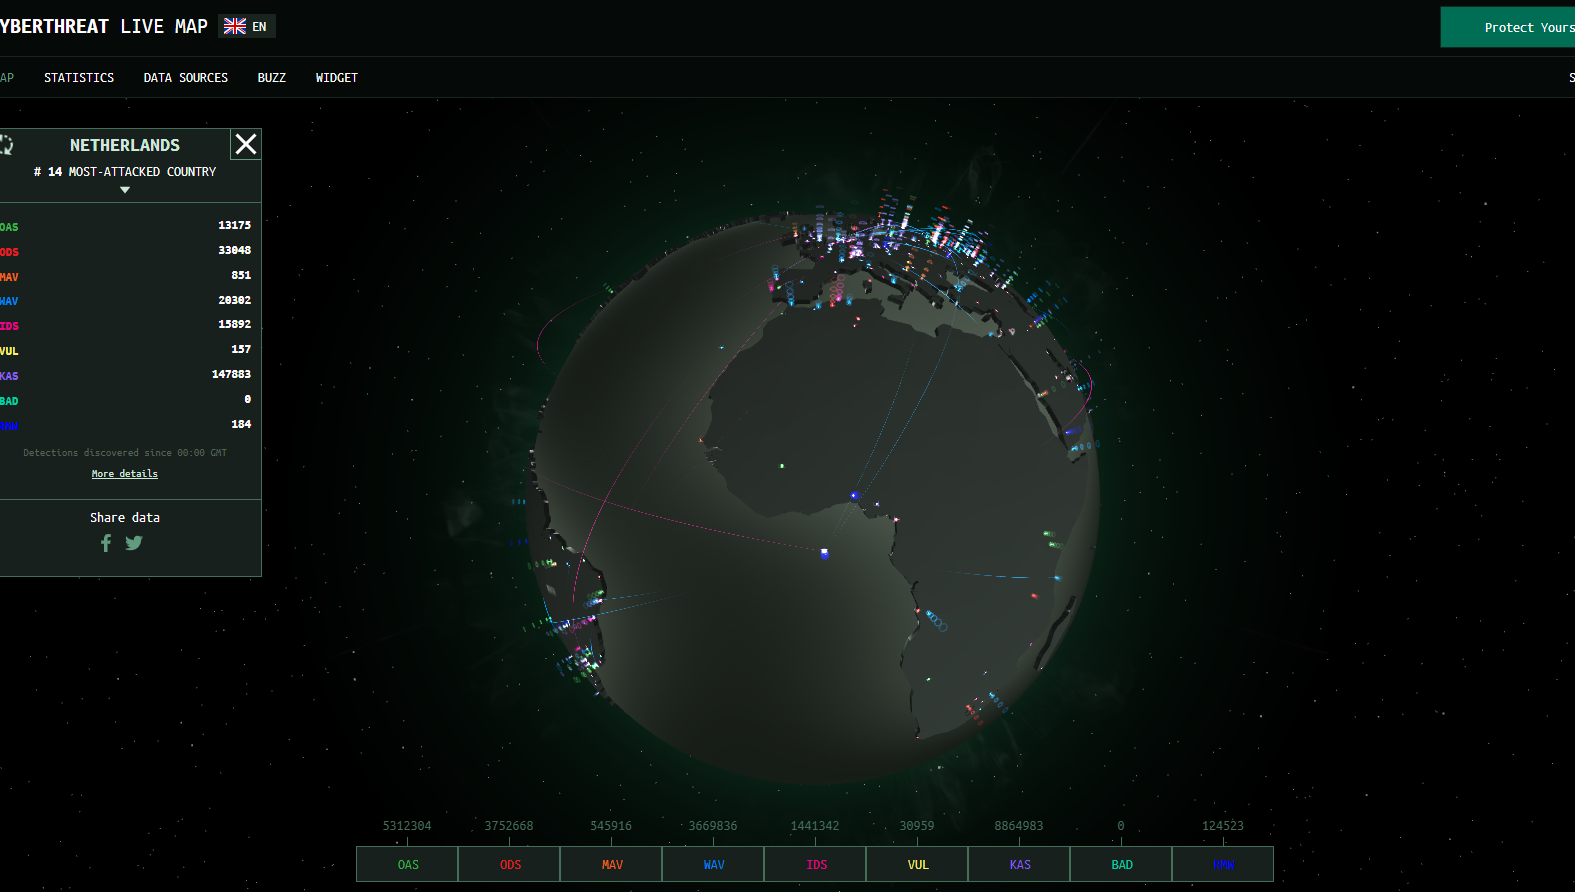
Task: Open the WIDGET tab
Action: (x=337, y=77)
